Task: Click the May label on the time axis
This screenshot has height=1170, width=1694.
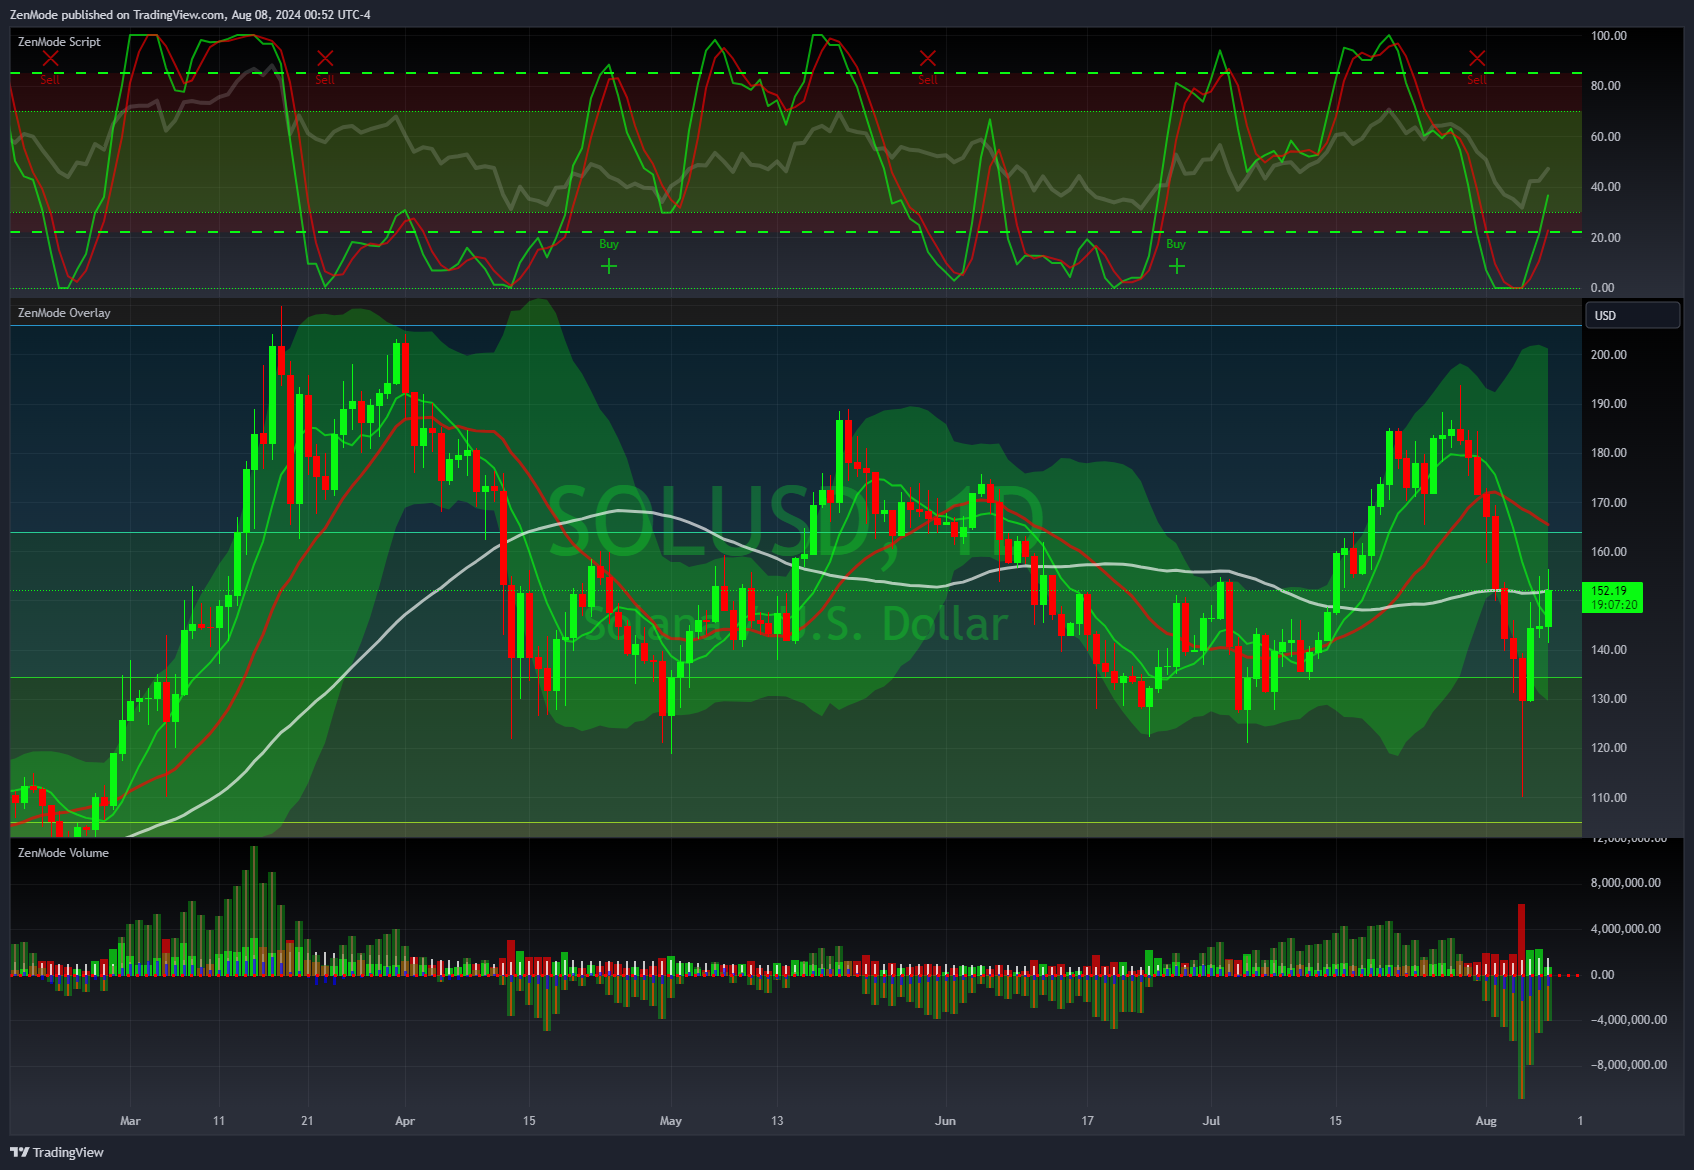Action: click(x=671, y=1121)
